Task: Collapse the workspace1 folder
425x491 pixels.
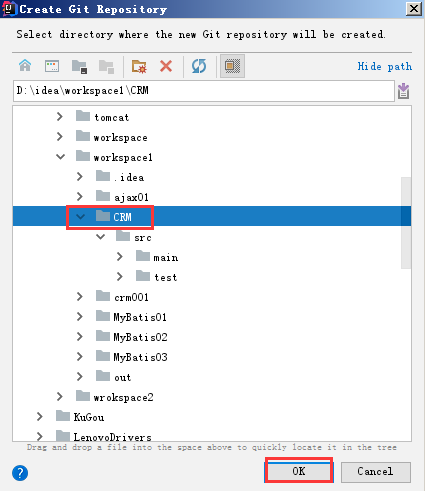Action: [60, 156]
